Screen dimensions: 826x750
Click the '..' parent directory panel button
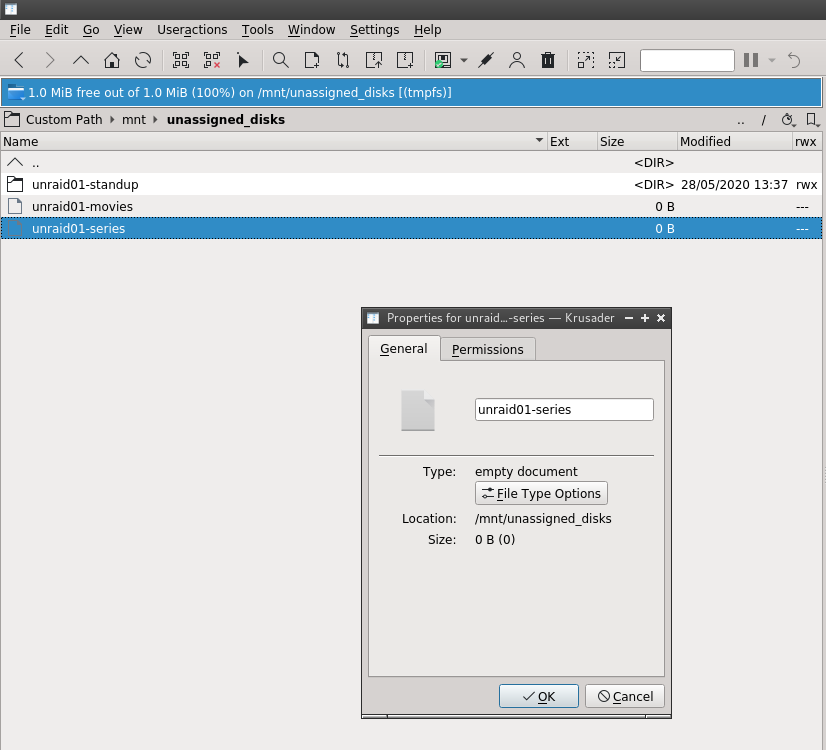click(741, 120)
